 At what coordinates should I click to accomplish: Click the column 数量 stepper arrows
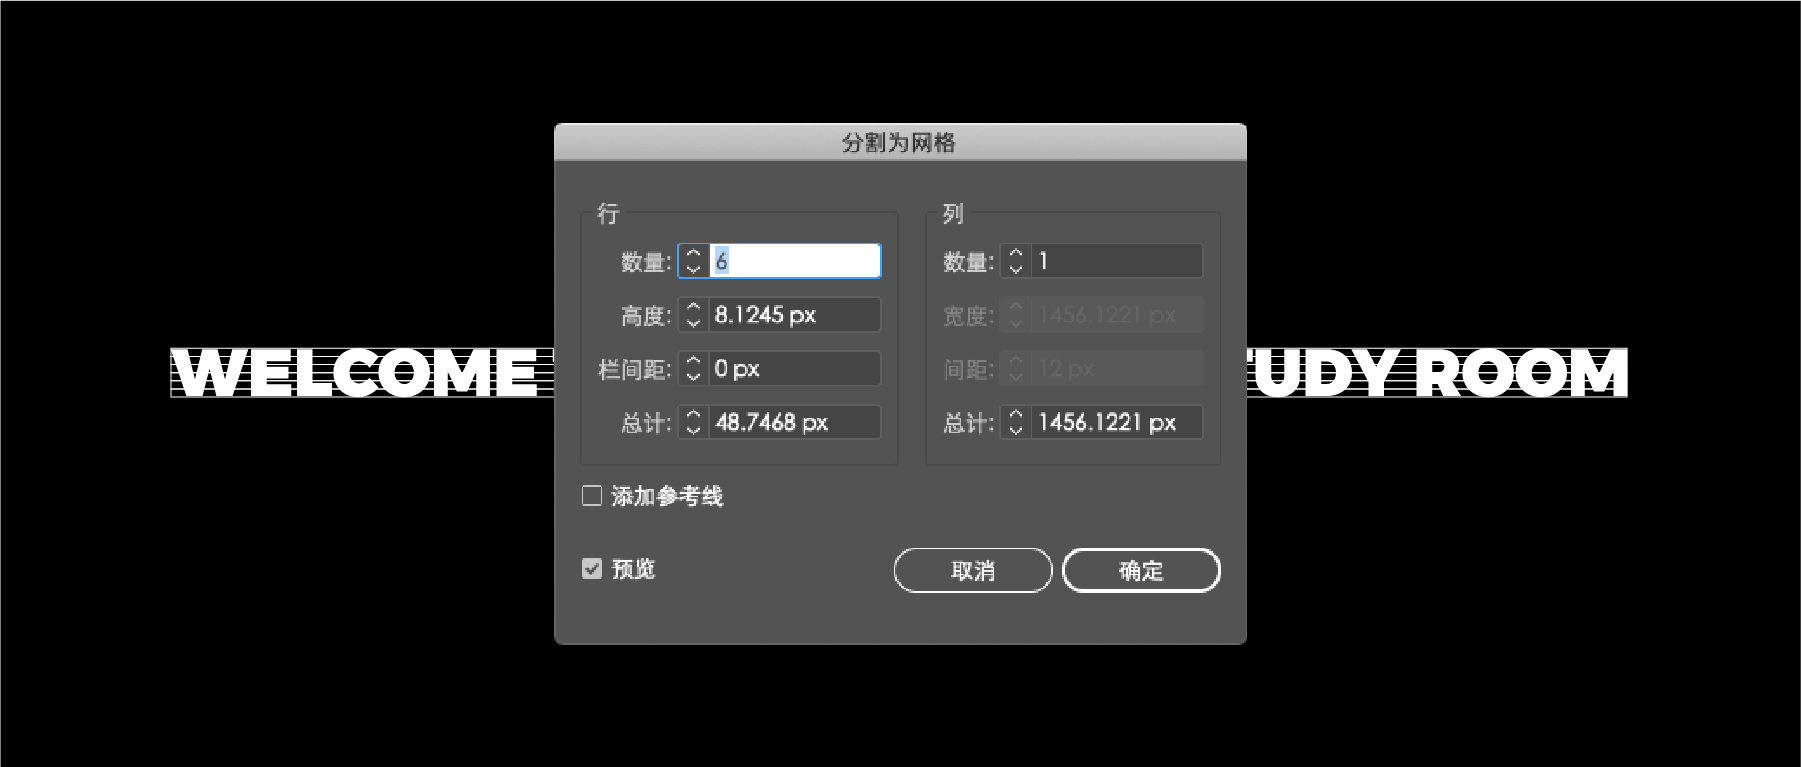(x=1015, y=261)
